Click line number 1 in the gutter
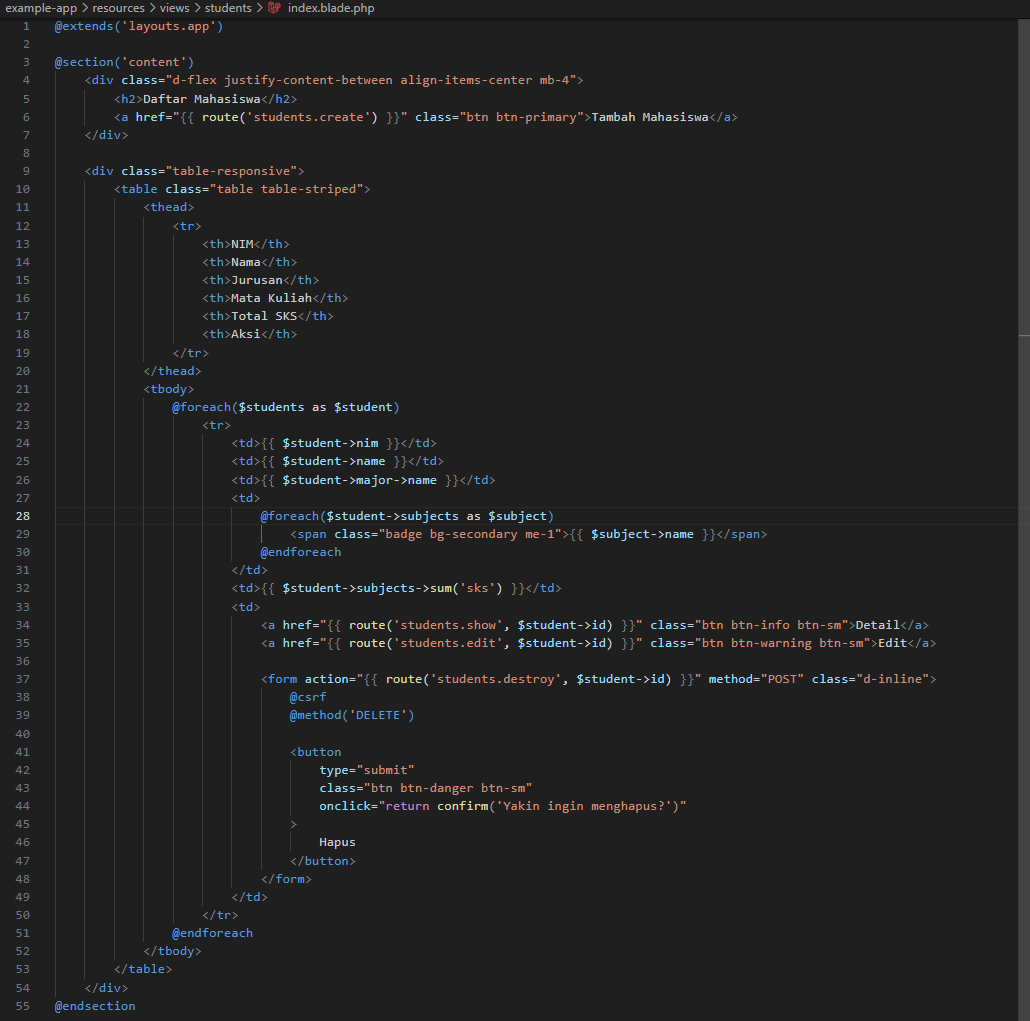Viewport: 1030px width, 1021px height. point(26,26)
